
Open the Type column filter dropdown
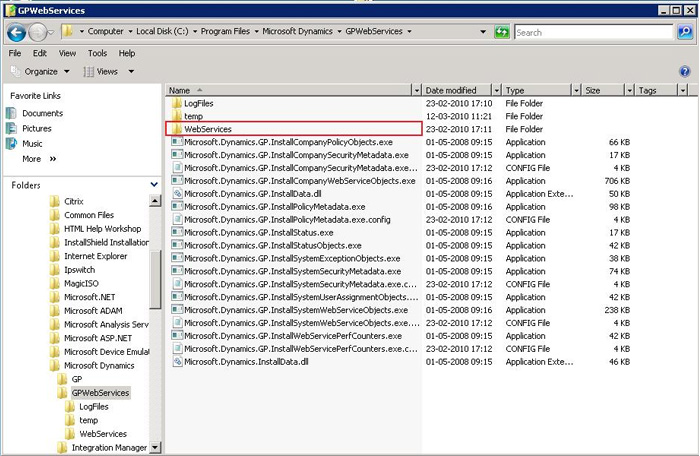(576, 90)
